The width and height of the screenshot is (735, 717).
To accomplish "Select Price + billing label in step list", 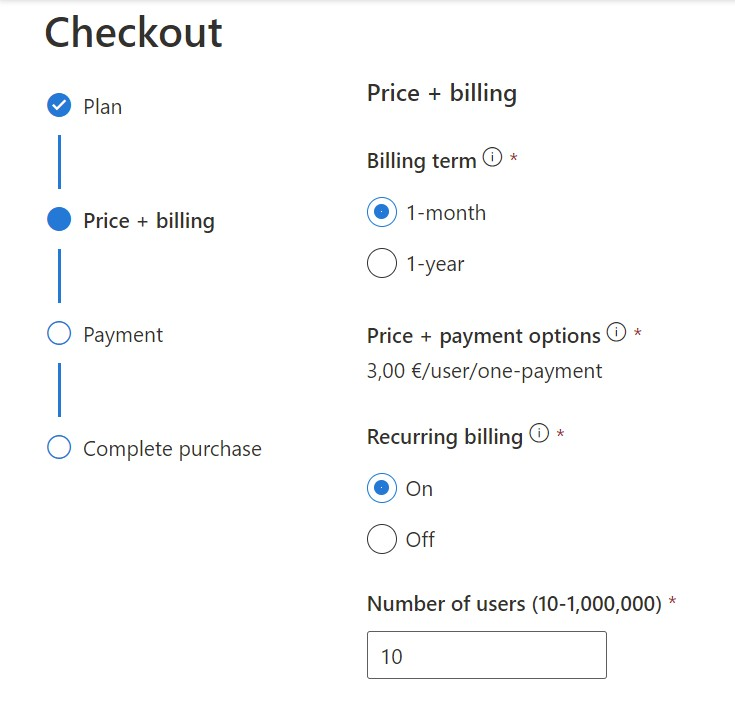I will 149,221.
